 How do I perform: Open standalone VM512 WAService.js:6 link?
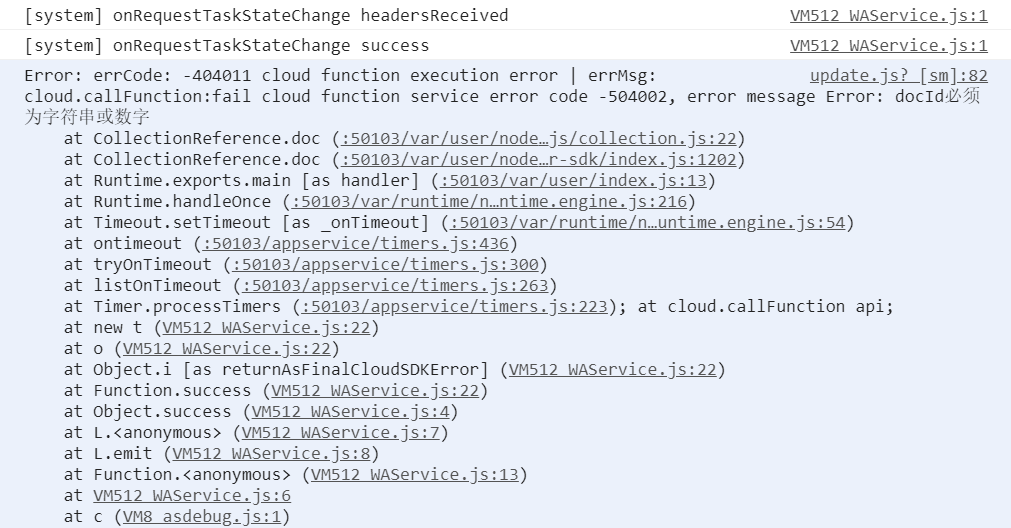click(x=192, y=495)
